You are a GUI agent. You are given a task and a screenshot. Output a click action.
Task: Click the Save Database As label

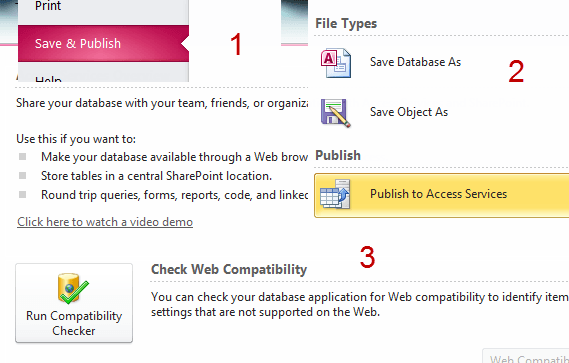point(416,62)
